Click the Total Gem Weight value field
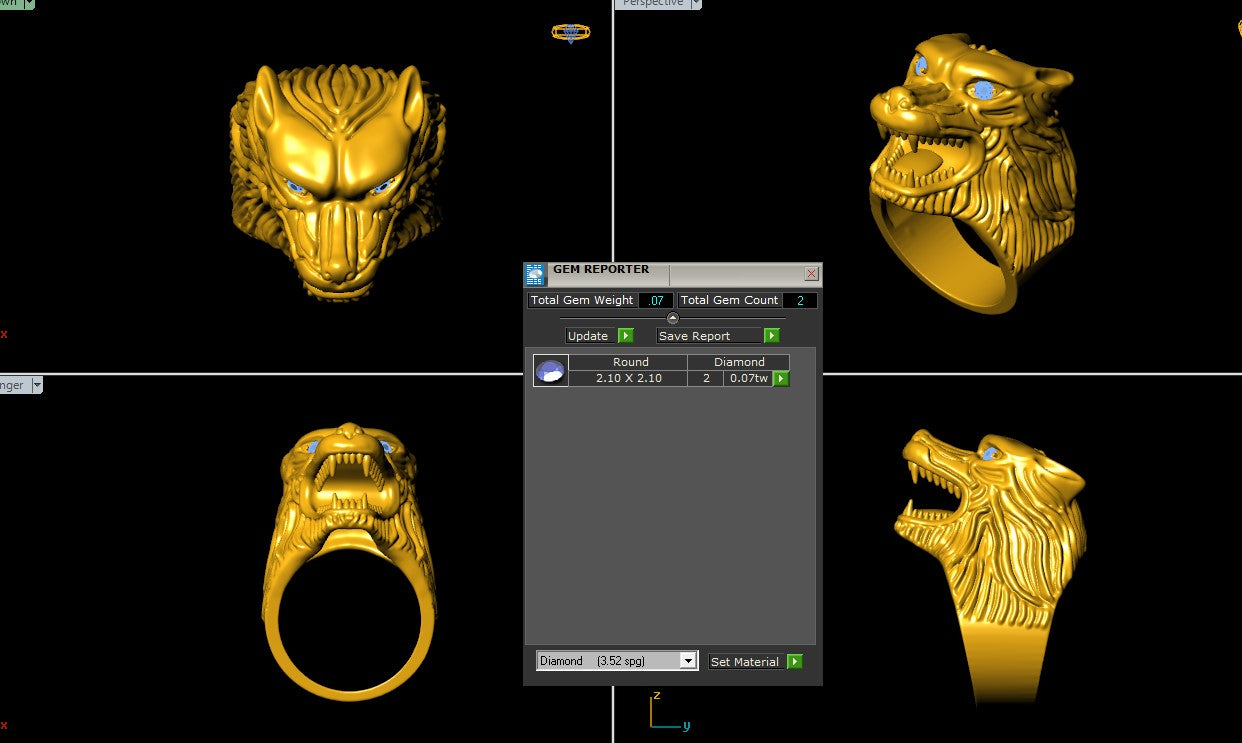 (x=656, y=300)
